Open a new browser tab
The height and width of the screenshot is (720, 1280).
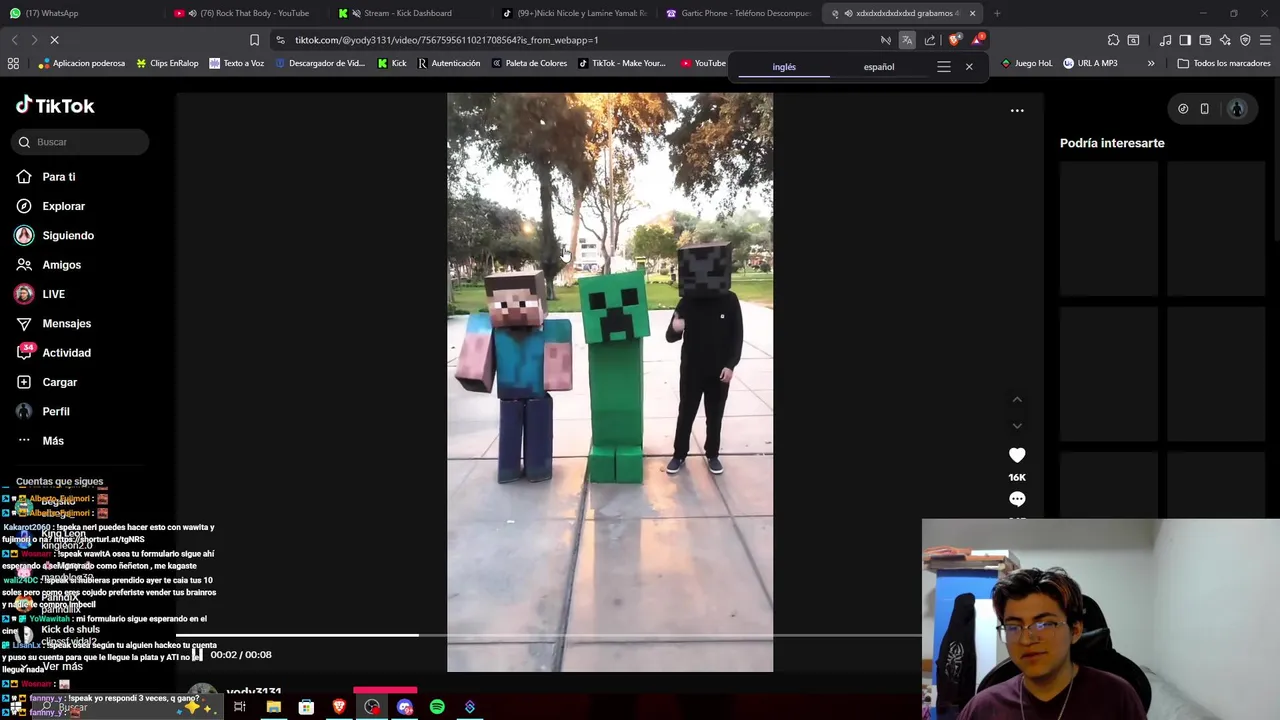coord(997,13)
